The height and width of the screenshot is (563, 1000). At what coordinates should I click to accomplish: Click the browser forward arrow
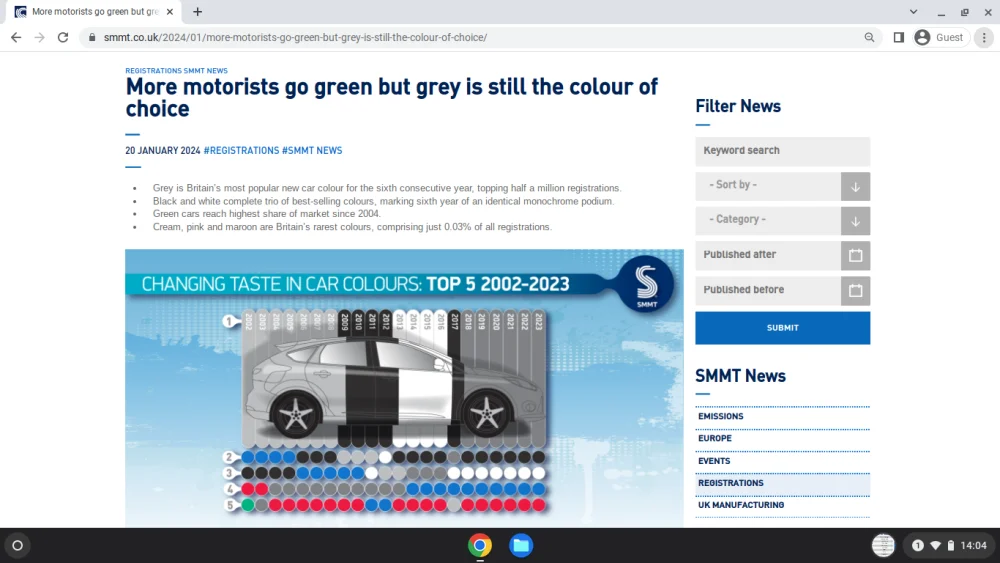pos(40,38)
